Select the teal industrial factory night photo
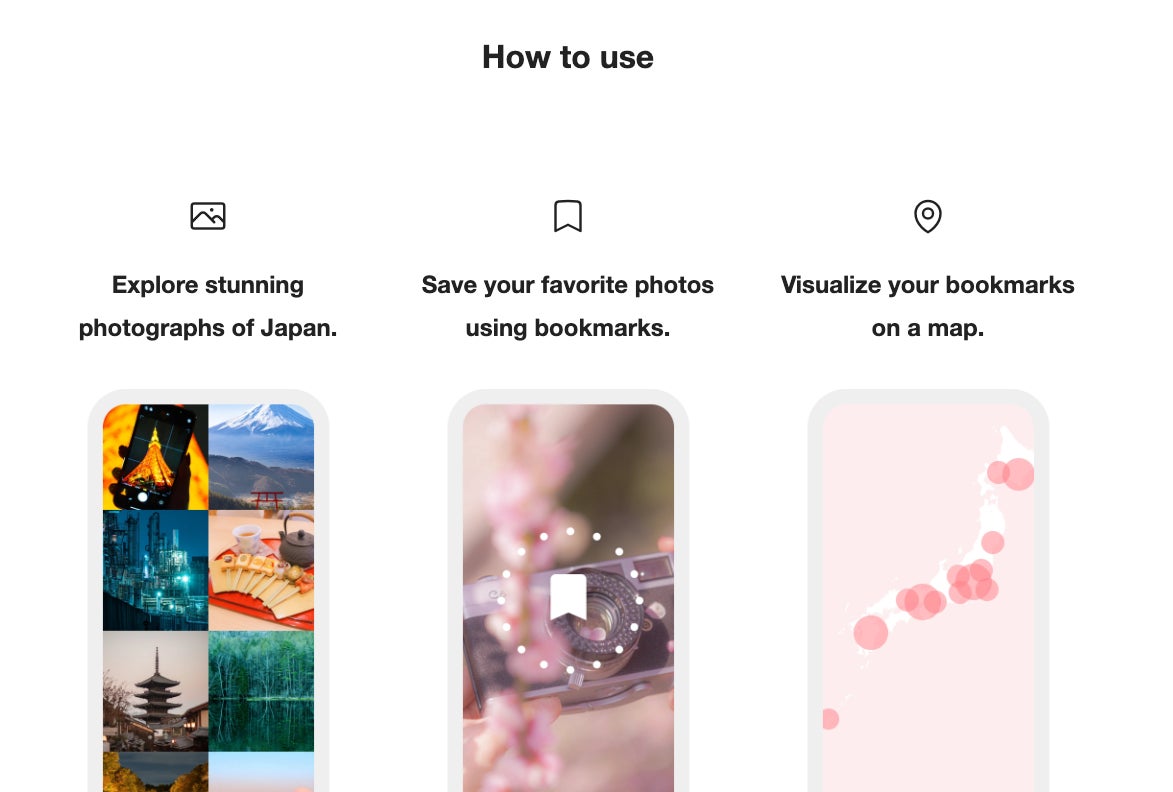The width and height of the screenshot is (1173, 792). pyautogui.click(x=155, y=570)
